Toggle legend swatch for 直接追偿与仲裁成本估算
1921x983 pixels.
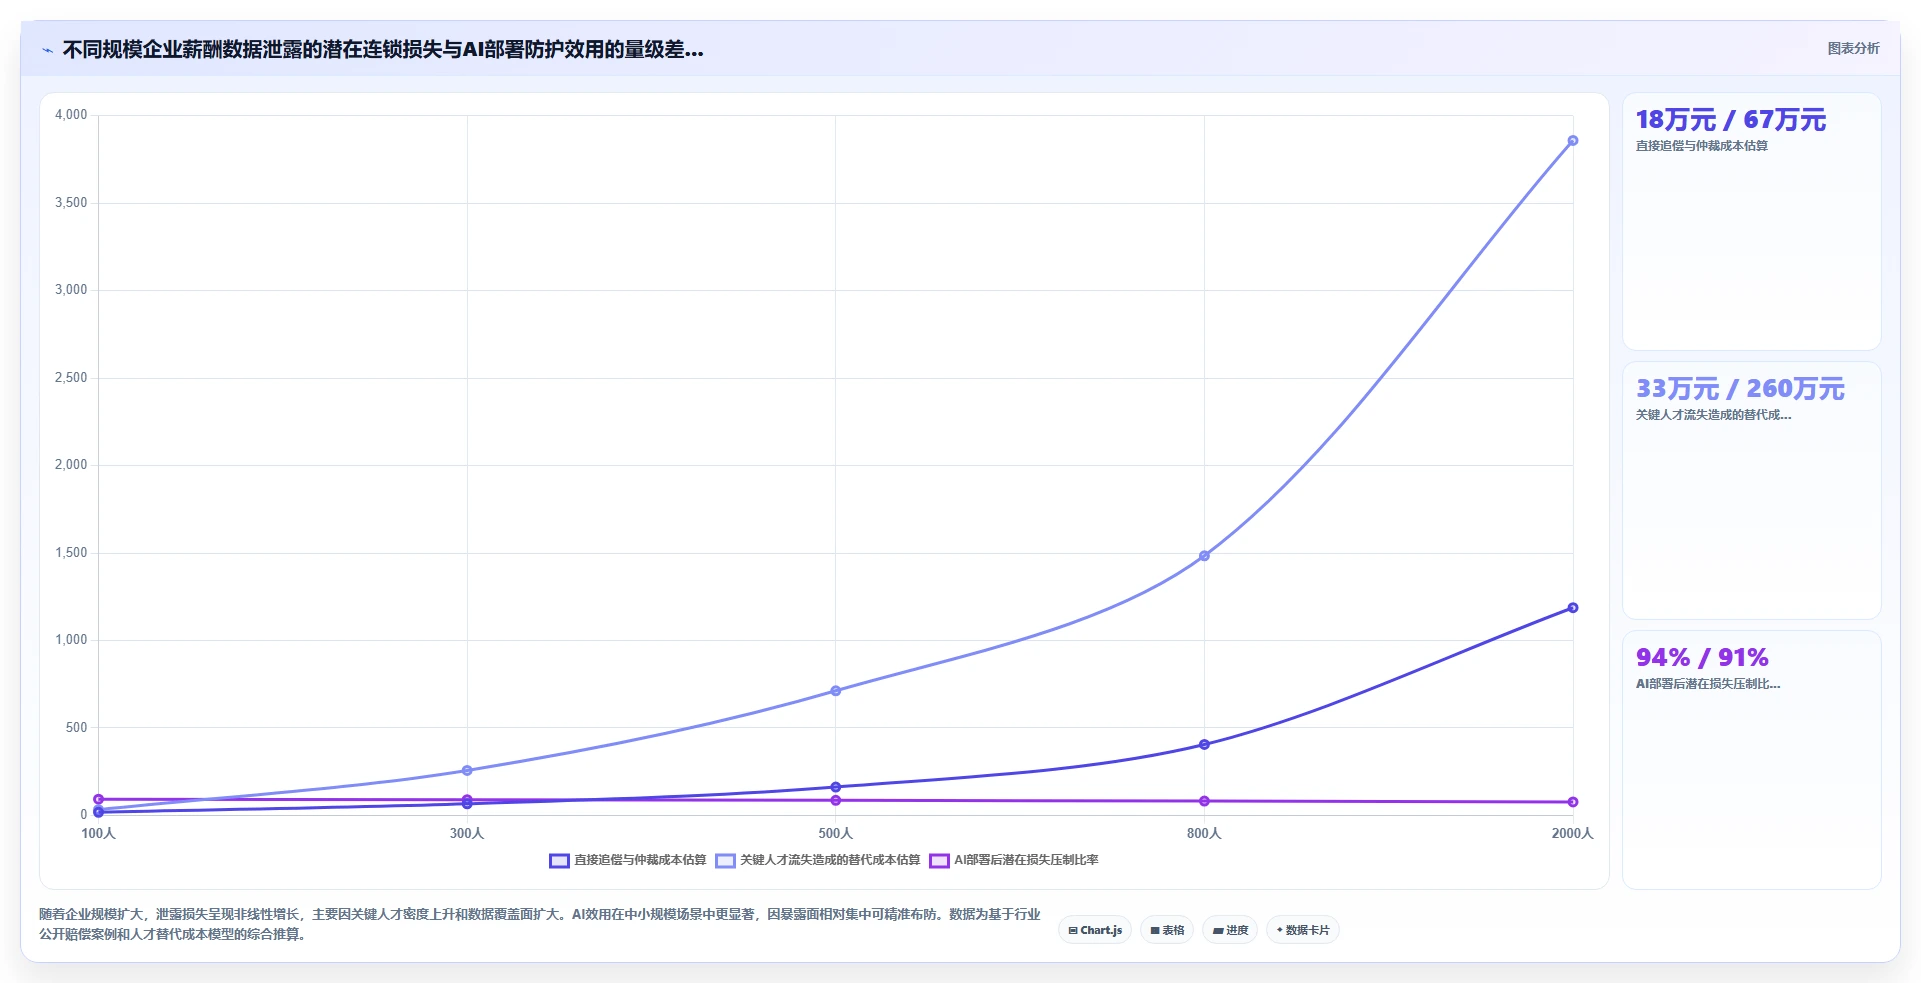point(559,860)
